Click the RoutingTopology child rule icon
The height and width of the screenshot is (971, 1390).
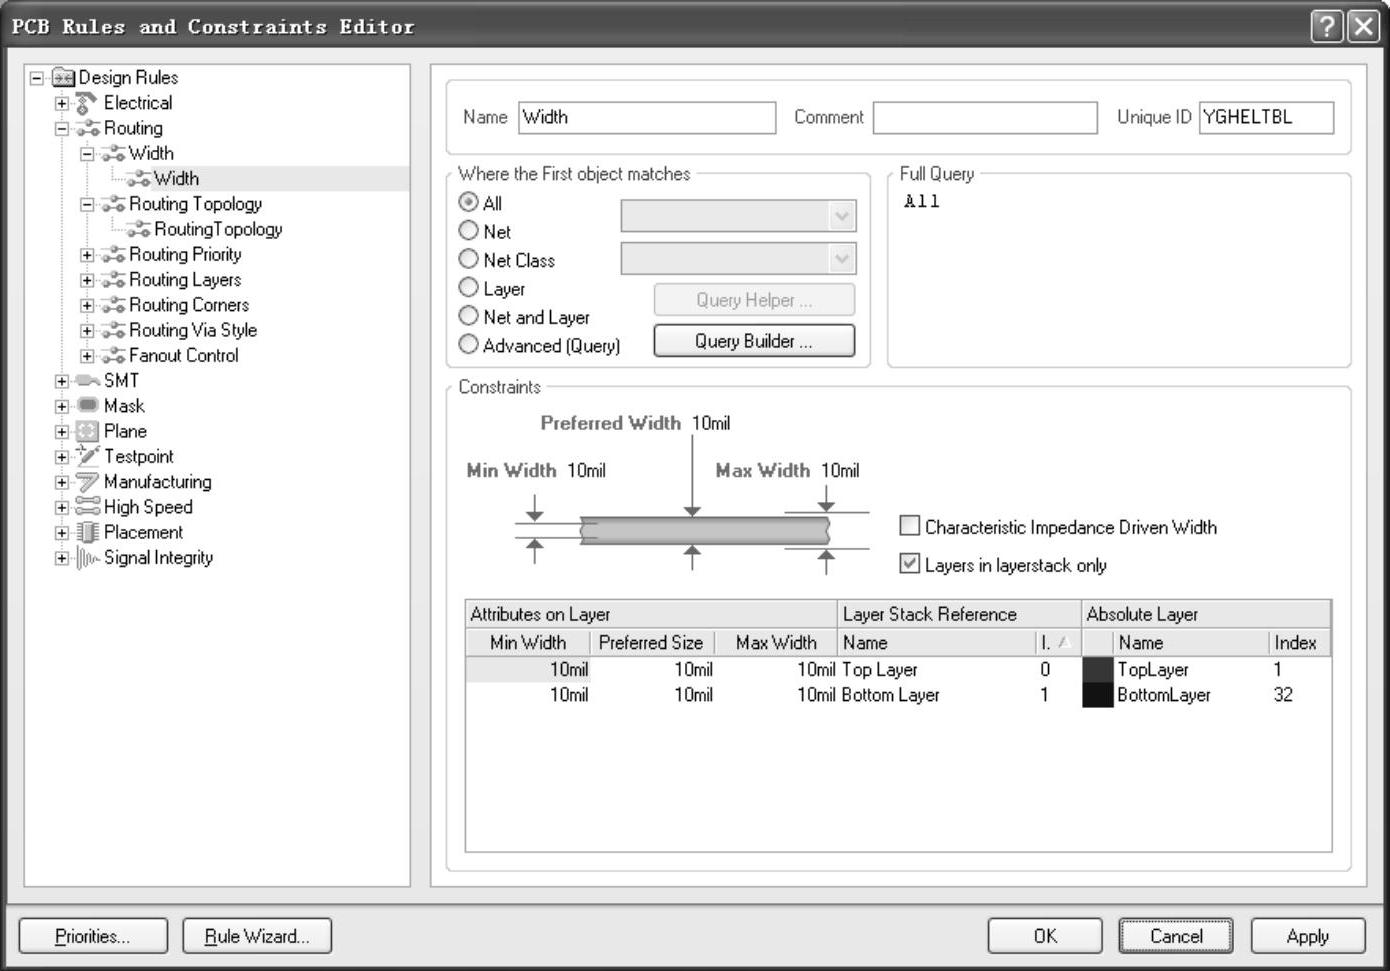click(x=139, y=229)
